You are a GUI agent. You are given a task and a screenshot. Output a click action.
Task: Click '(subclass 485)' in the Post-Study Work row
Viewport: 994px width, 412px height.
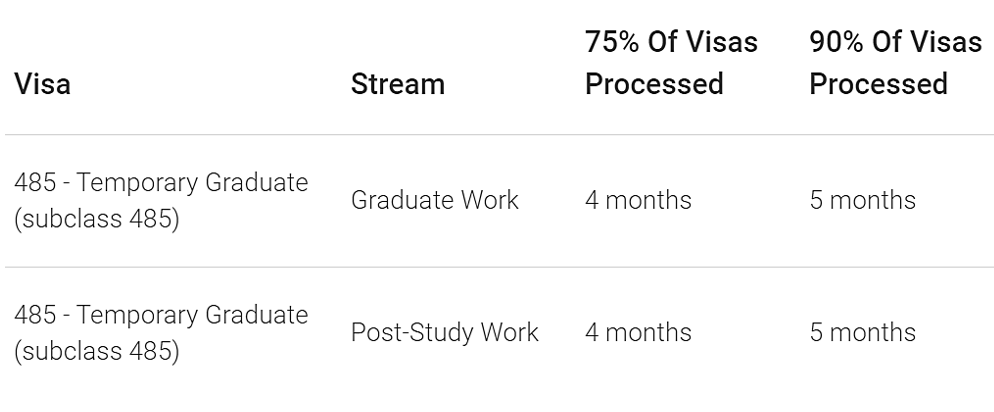(x=96, y=352)
